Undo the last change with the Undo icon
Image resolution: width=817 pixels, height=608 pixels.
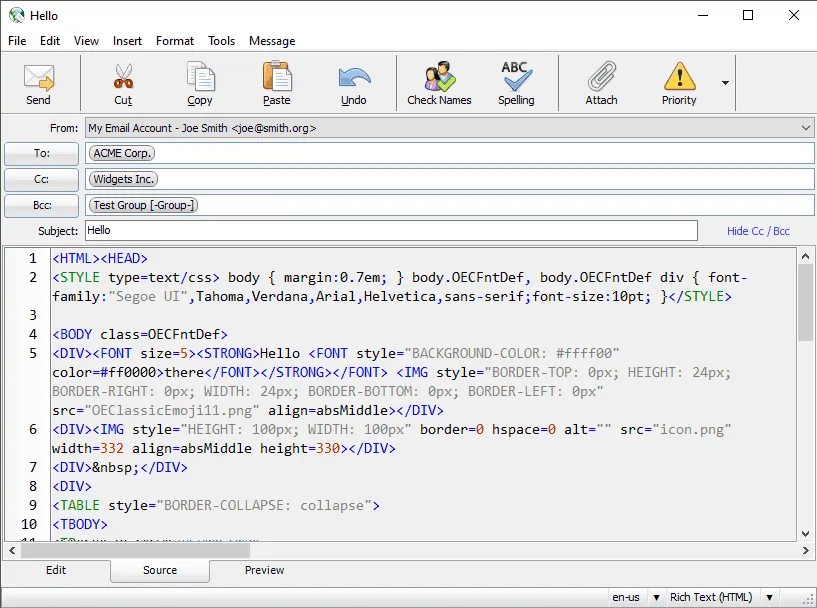(353, 83)
